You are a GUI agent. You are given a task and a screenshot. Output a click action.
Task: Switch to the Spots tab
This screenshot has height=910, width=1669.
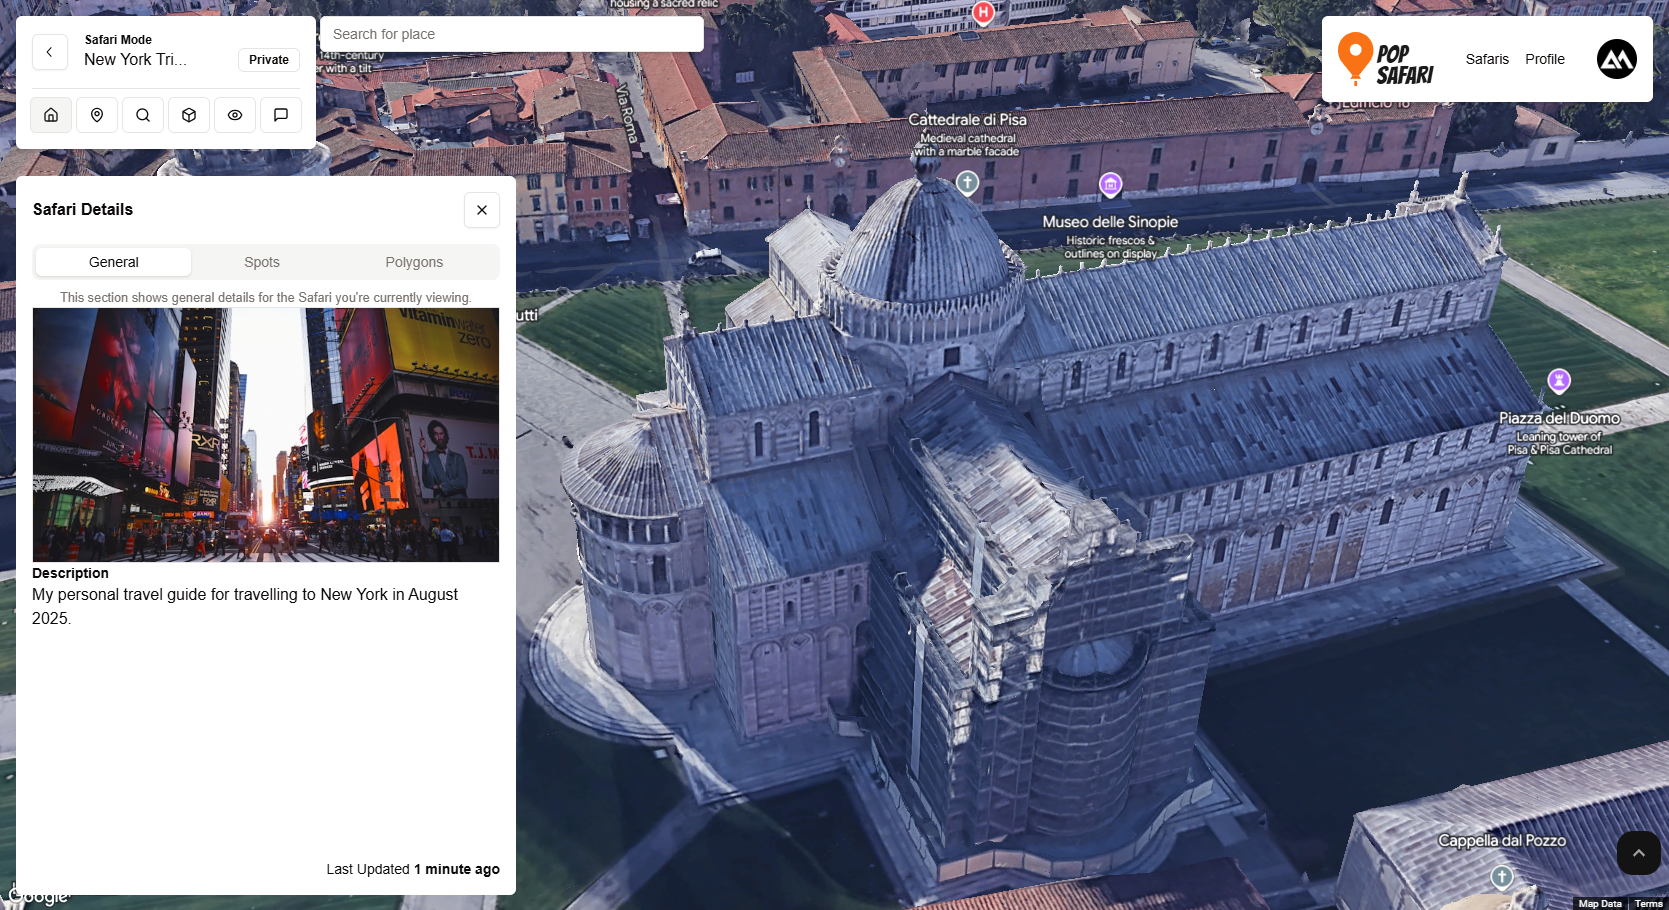[262, 262]
